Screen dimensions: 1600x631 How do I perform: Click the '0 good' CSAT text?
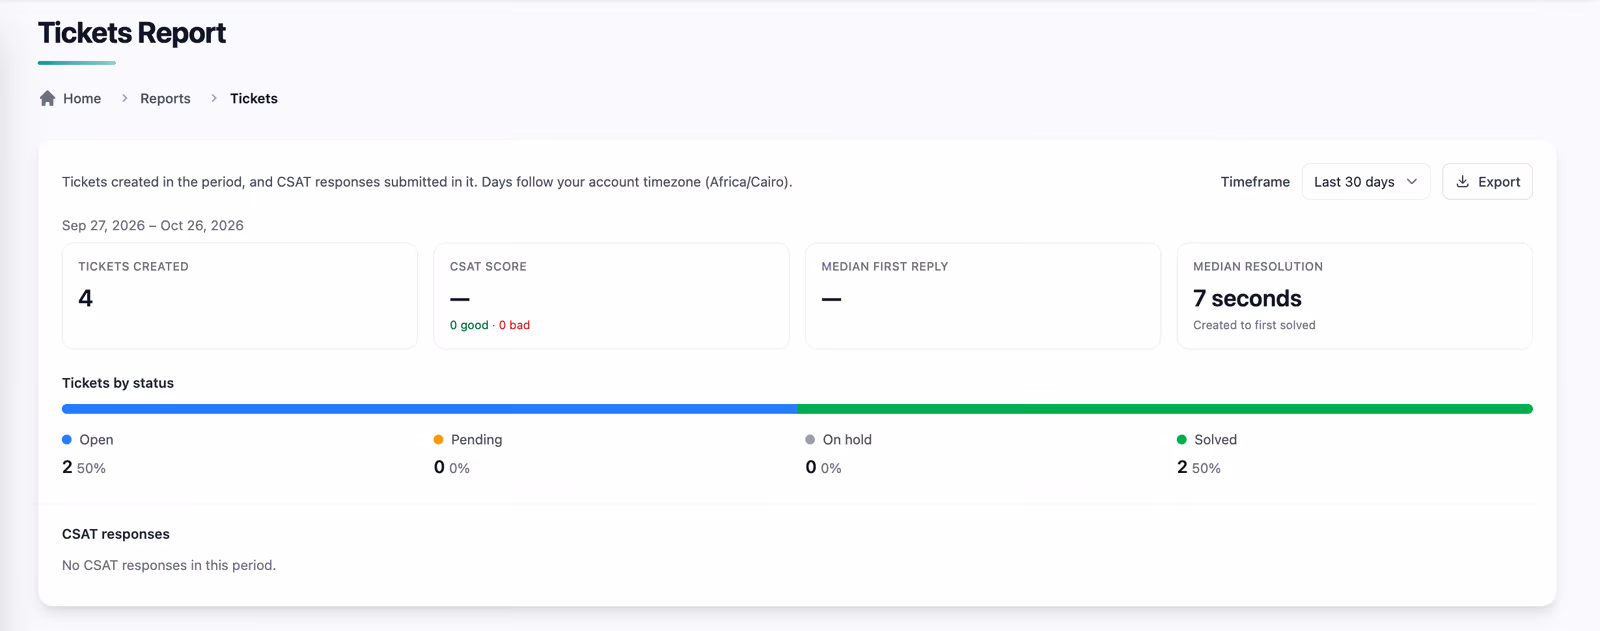pos(469,325)
